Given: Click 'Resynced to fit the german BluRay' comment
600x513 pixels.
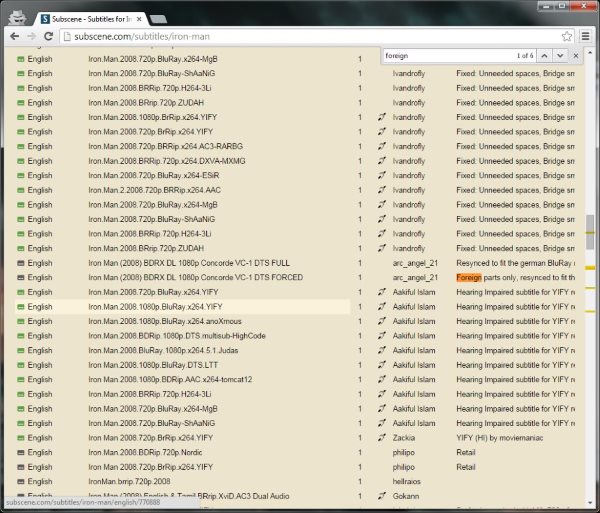Looking at the screenshot, I should (515, 263).
